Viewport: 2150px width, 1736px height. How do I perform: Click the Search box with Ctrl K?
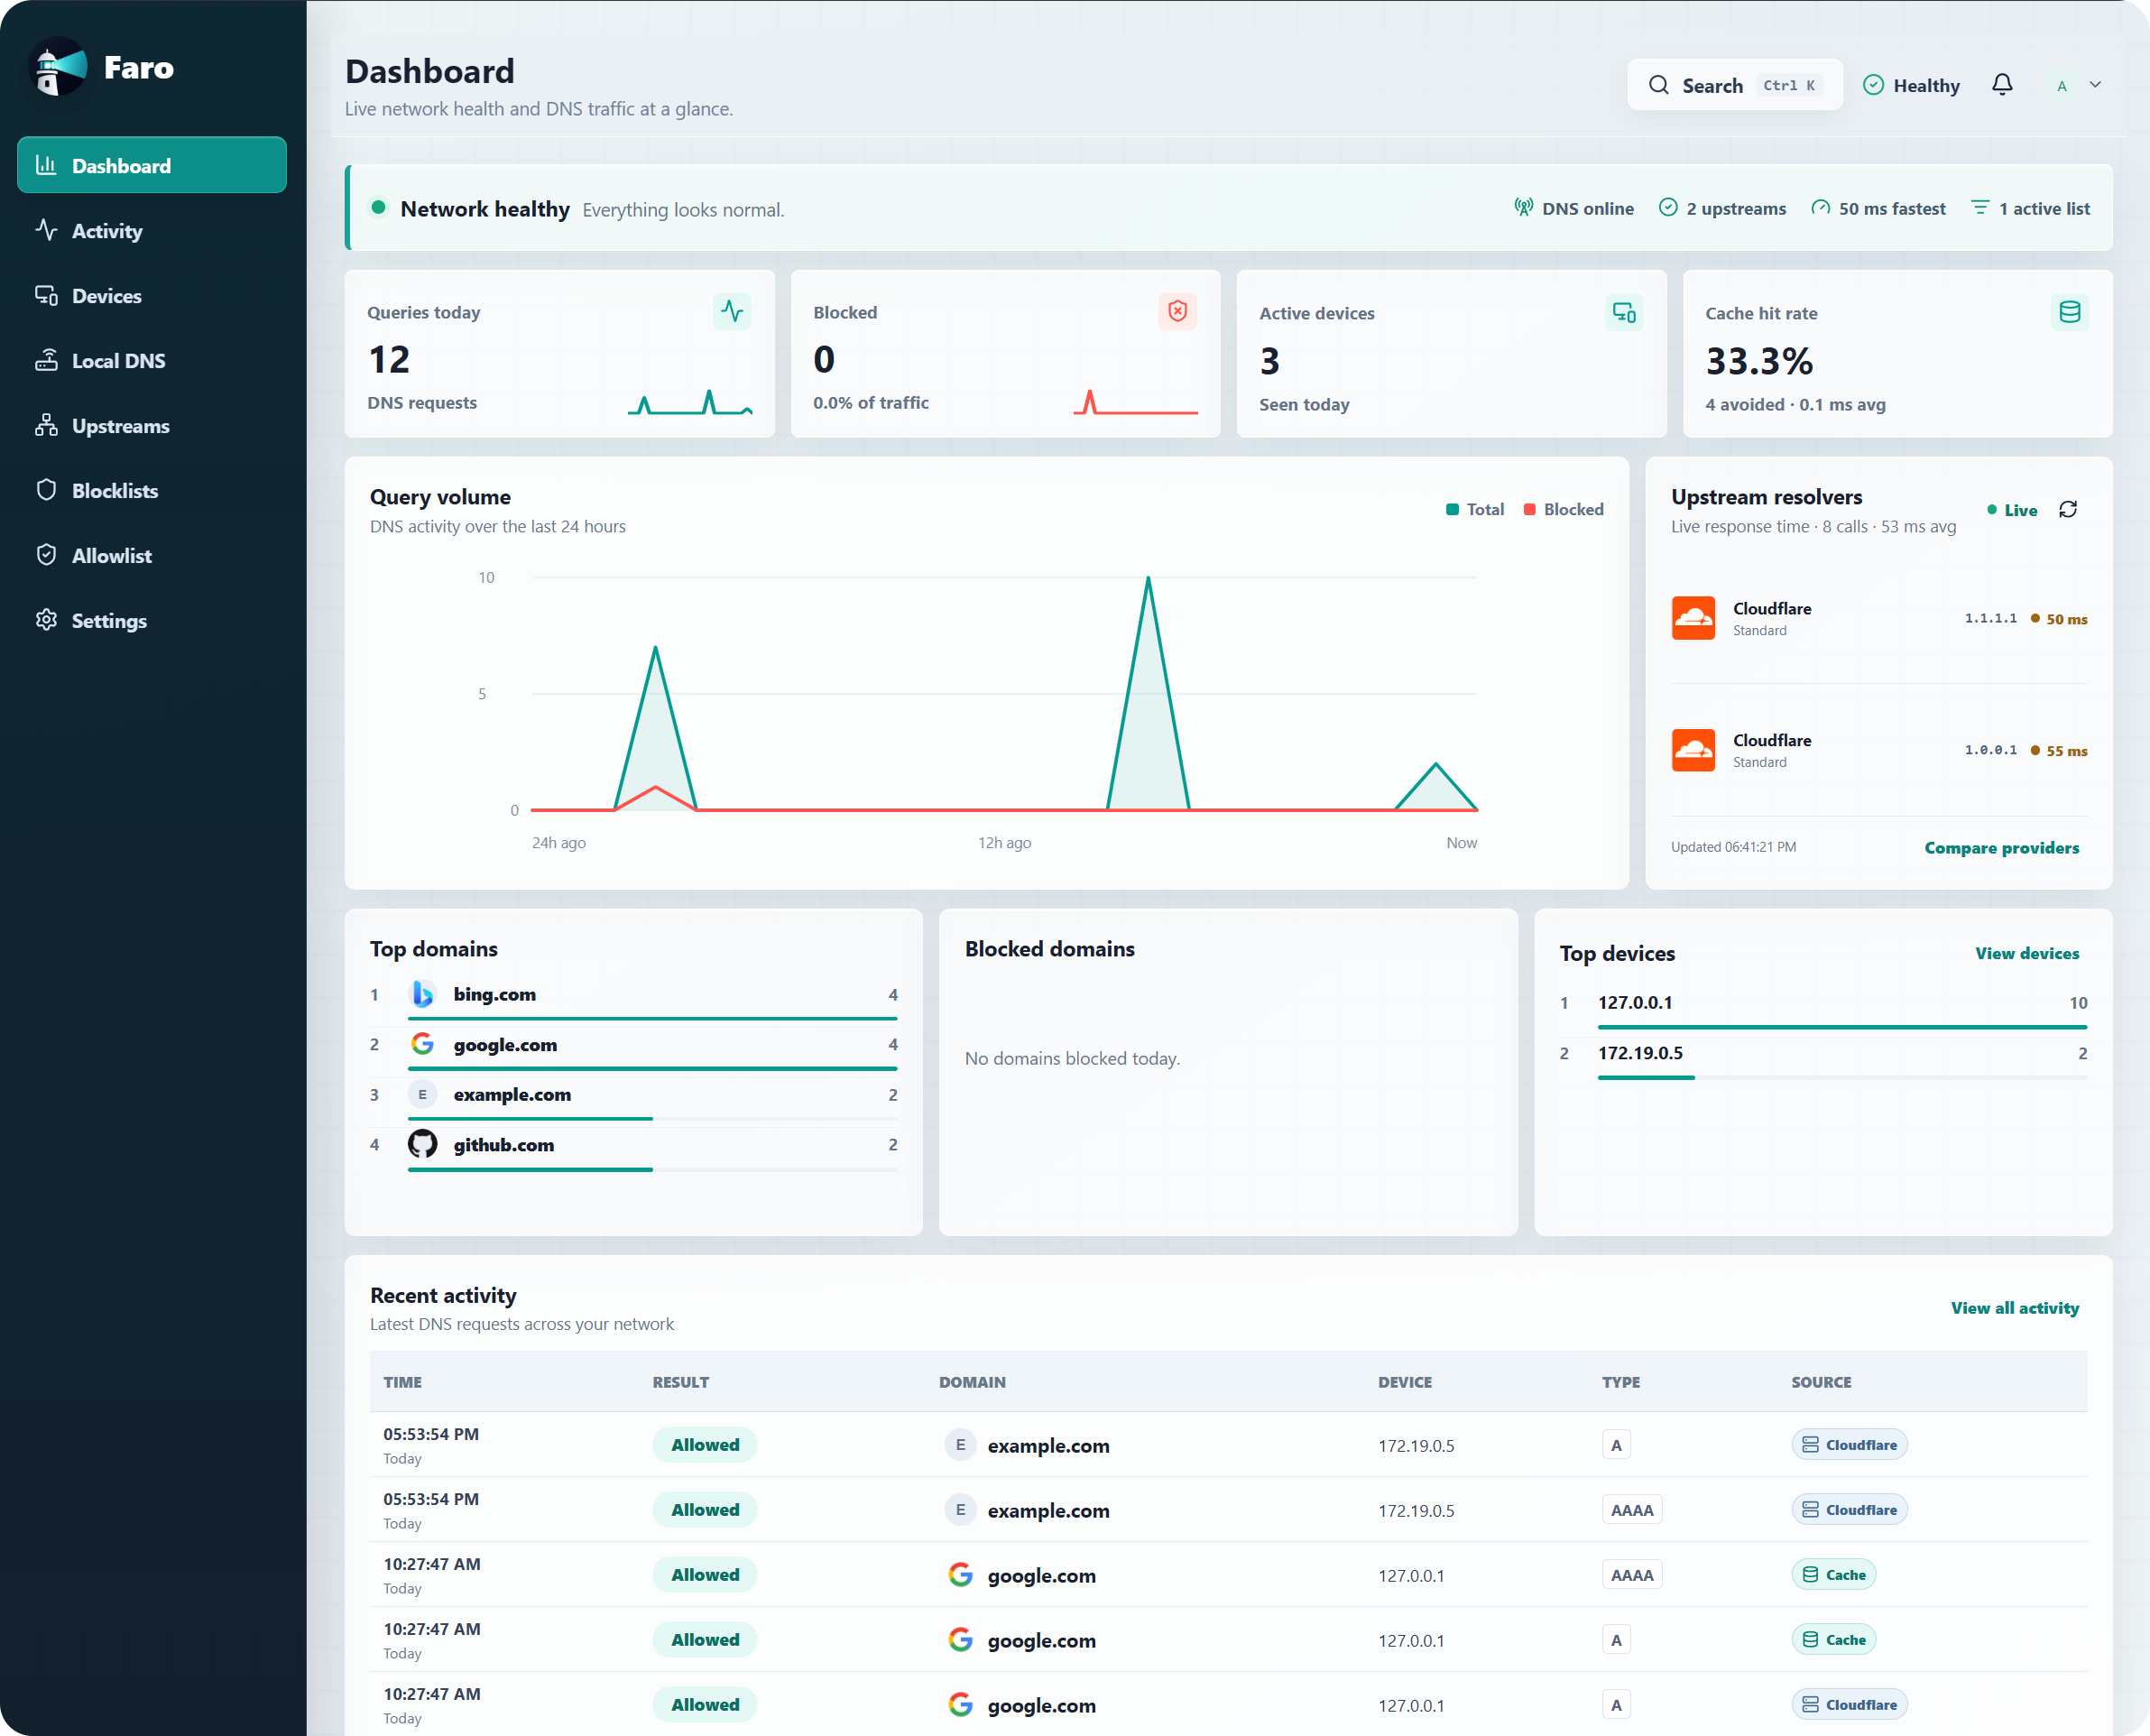[x=1735, y=85]
